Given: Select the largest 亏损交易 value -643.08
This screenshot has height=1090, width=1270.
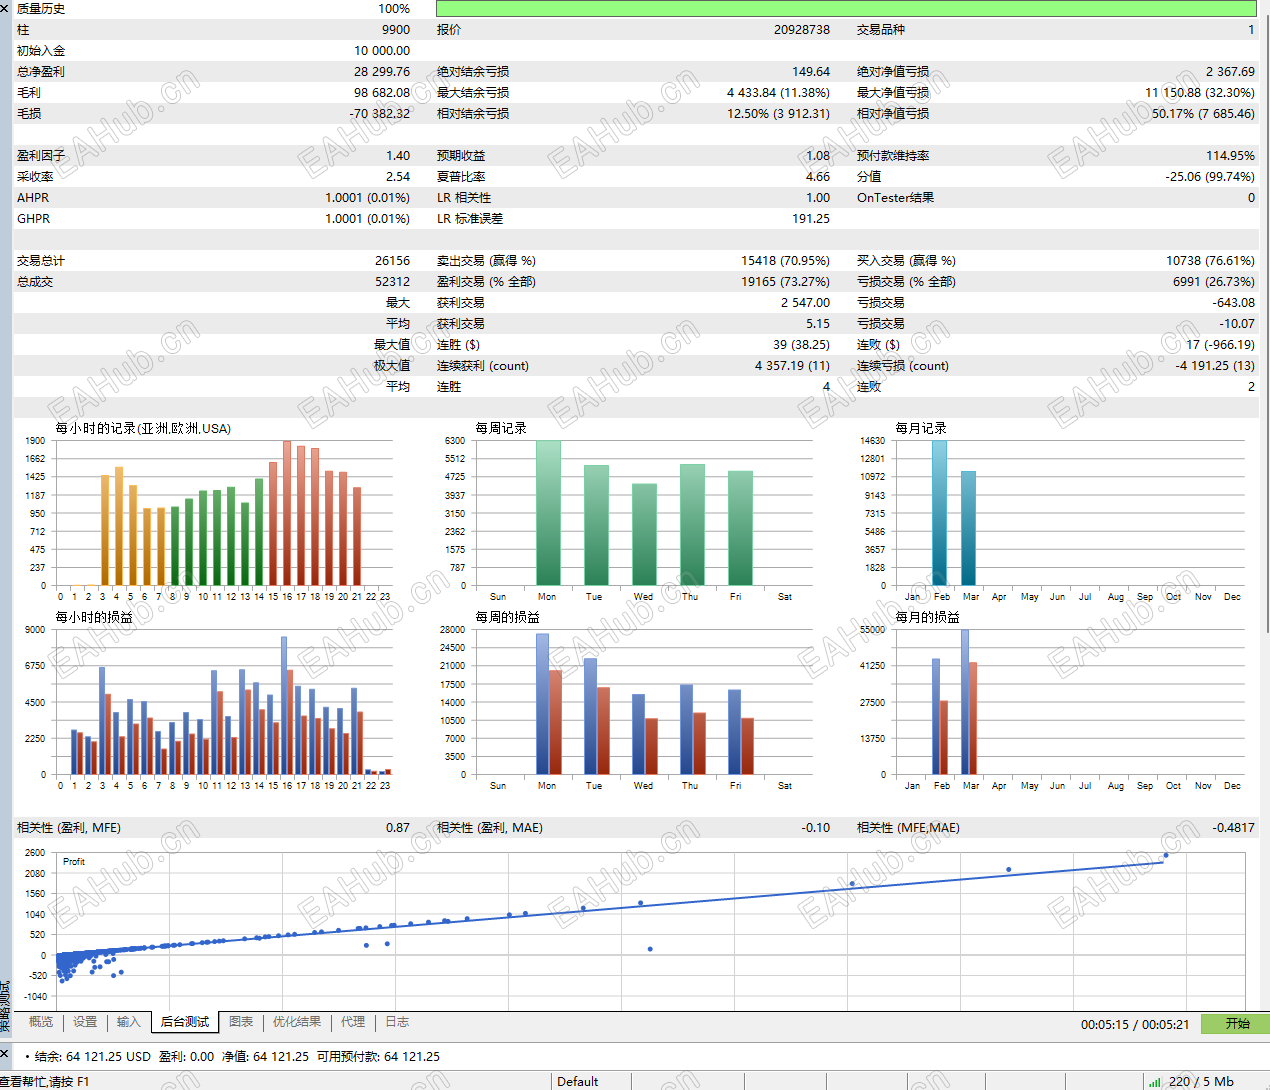Looking at the screenshot, I should click(x=1233, y=303).
